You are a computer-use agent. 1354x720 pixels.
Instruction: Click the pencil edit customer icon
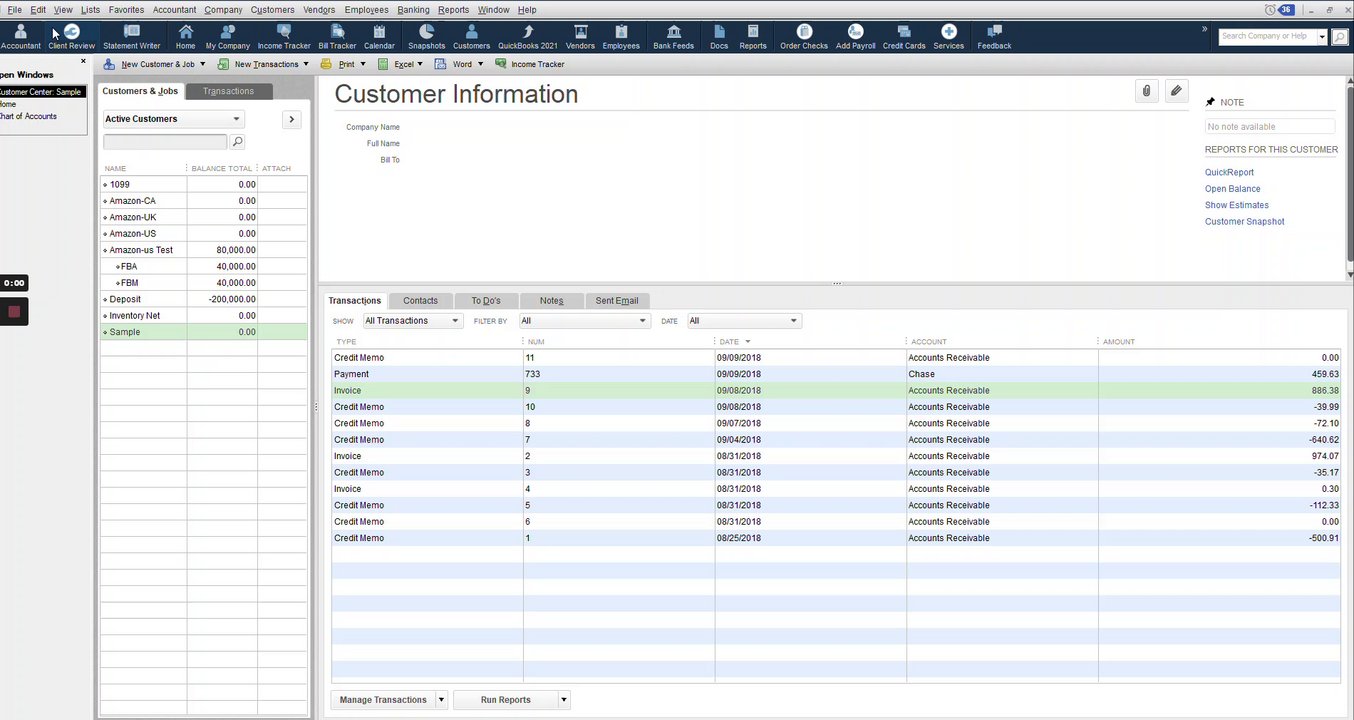coord(1176,91)
